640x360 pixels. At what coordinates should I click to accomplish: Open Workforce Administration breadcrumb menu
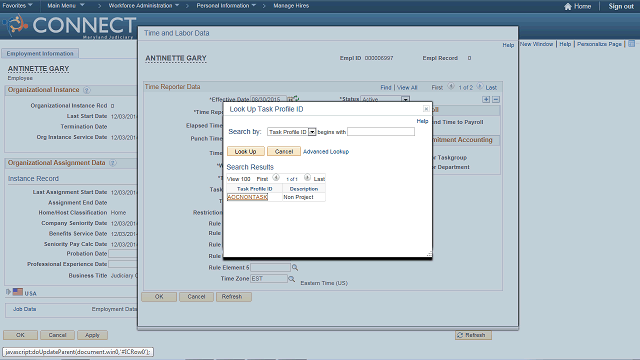click(x=144, y=6)
